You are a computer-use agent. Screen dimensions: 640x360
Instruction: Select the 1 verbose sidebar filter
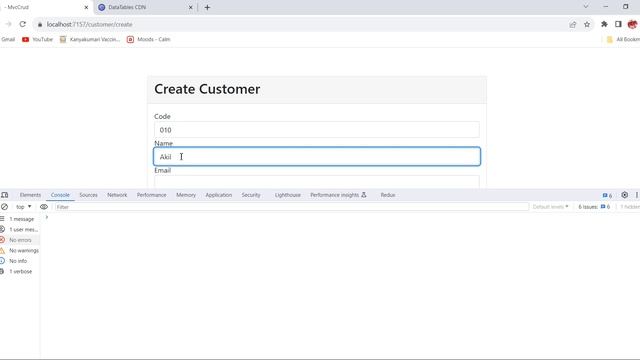20,271
